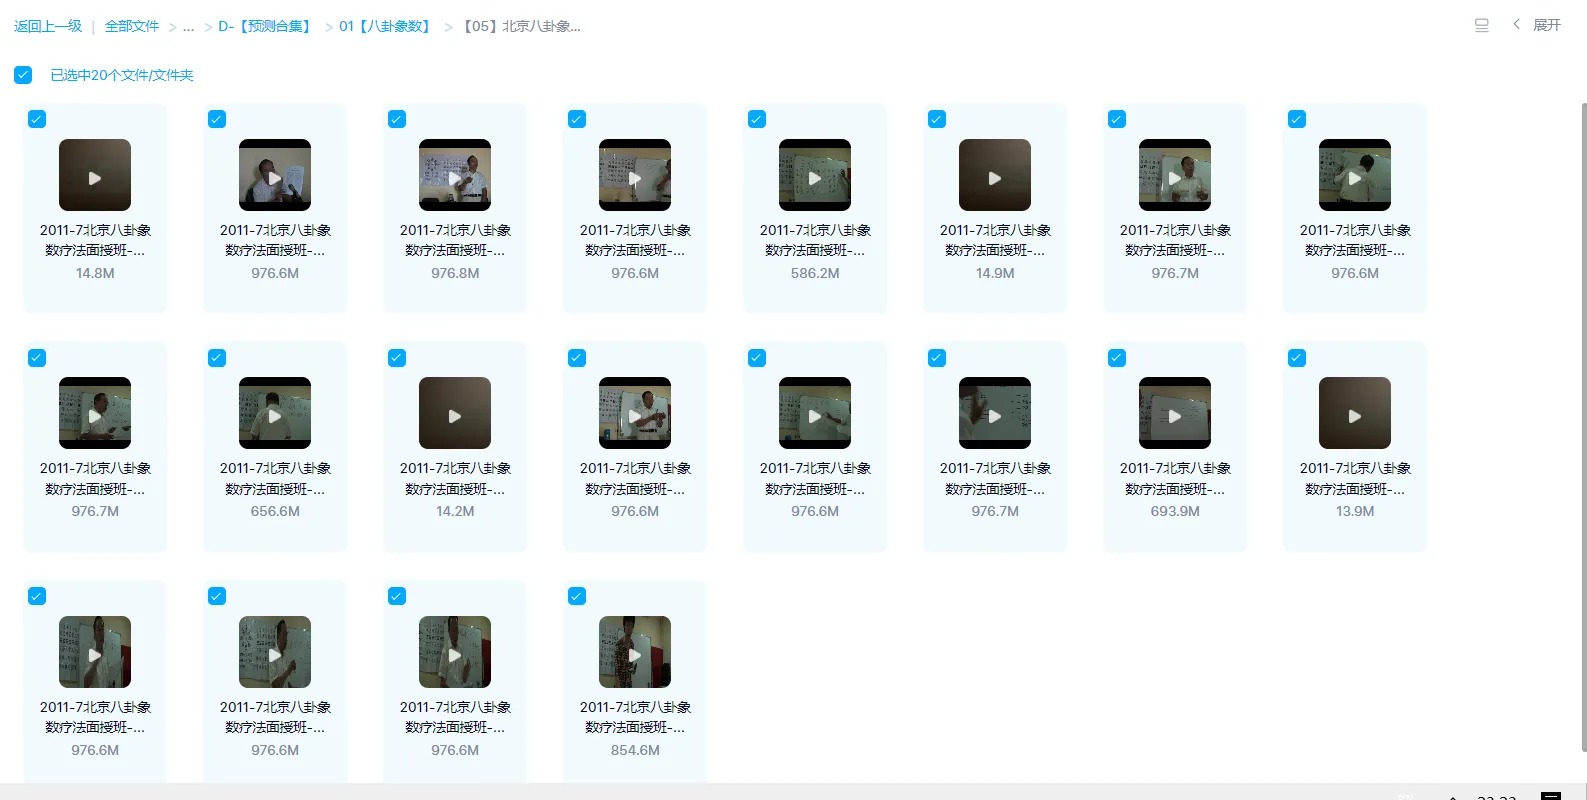Click file name of 14.8M video
Image resolution: width=1587 pixels, height=800 pixels.
(x=95, y=240)
